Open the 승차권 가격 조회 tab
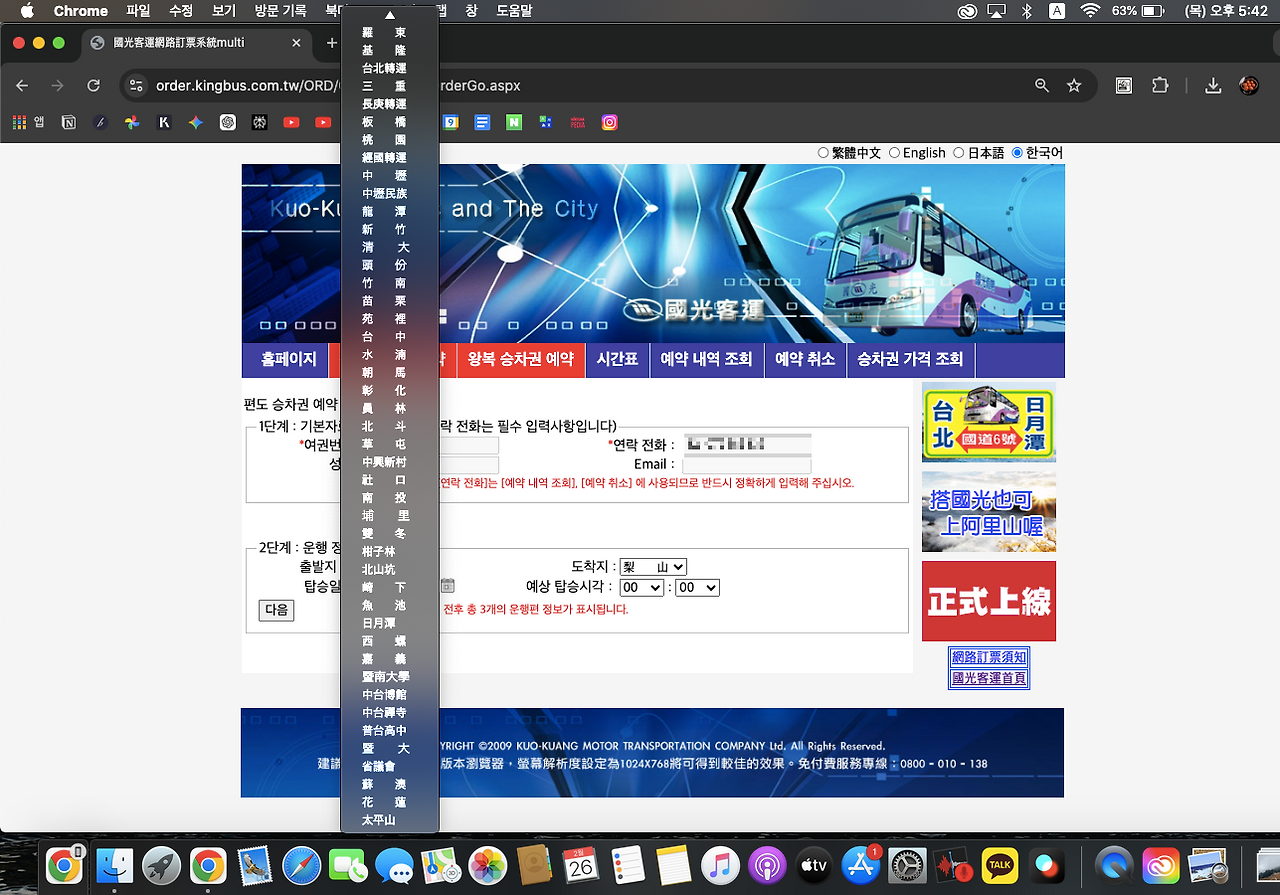 (x=910, y=360)
